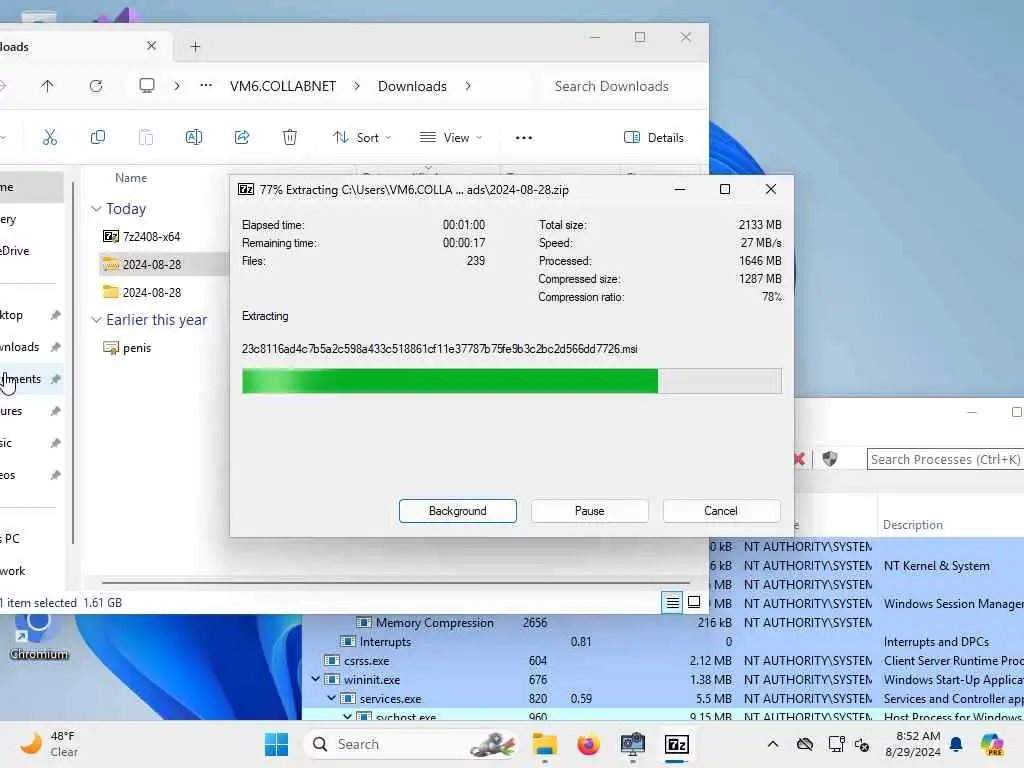Collapse the services.exe process tree

[x=332, y=698]
